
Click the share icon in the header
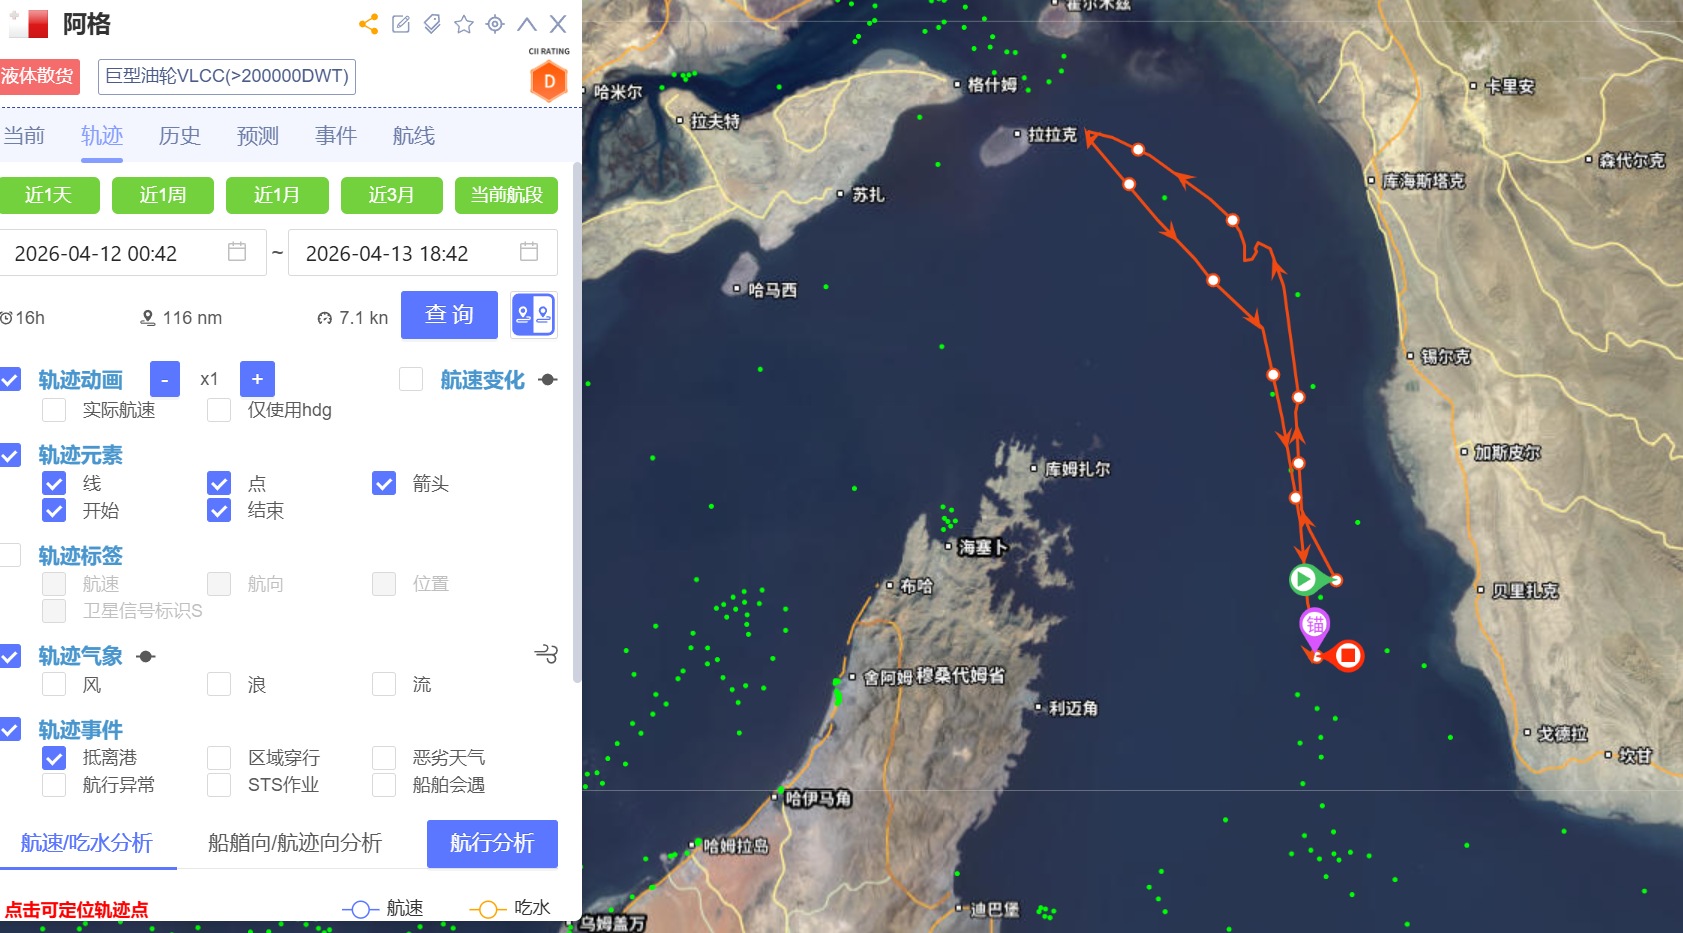[368, 24]
